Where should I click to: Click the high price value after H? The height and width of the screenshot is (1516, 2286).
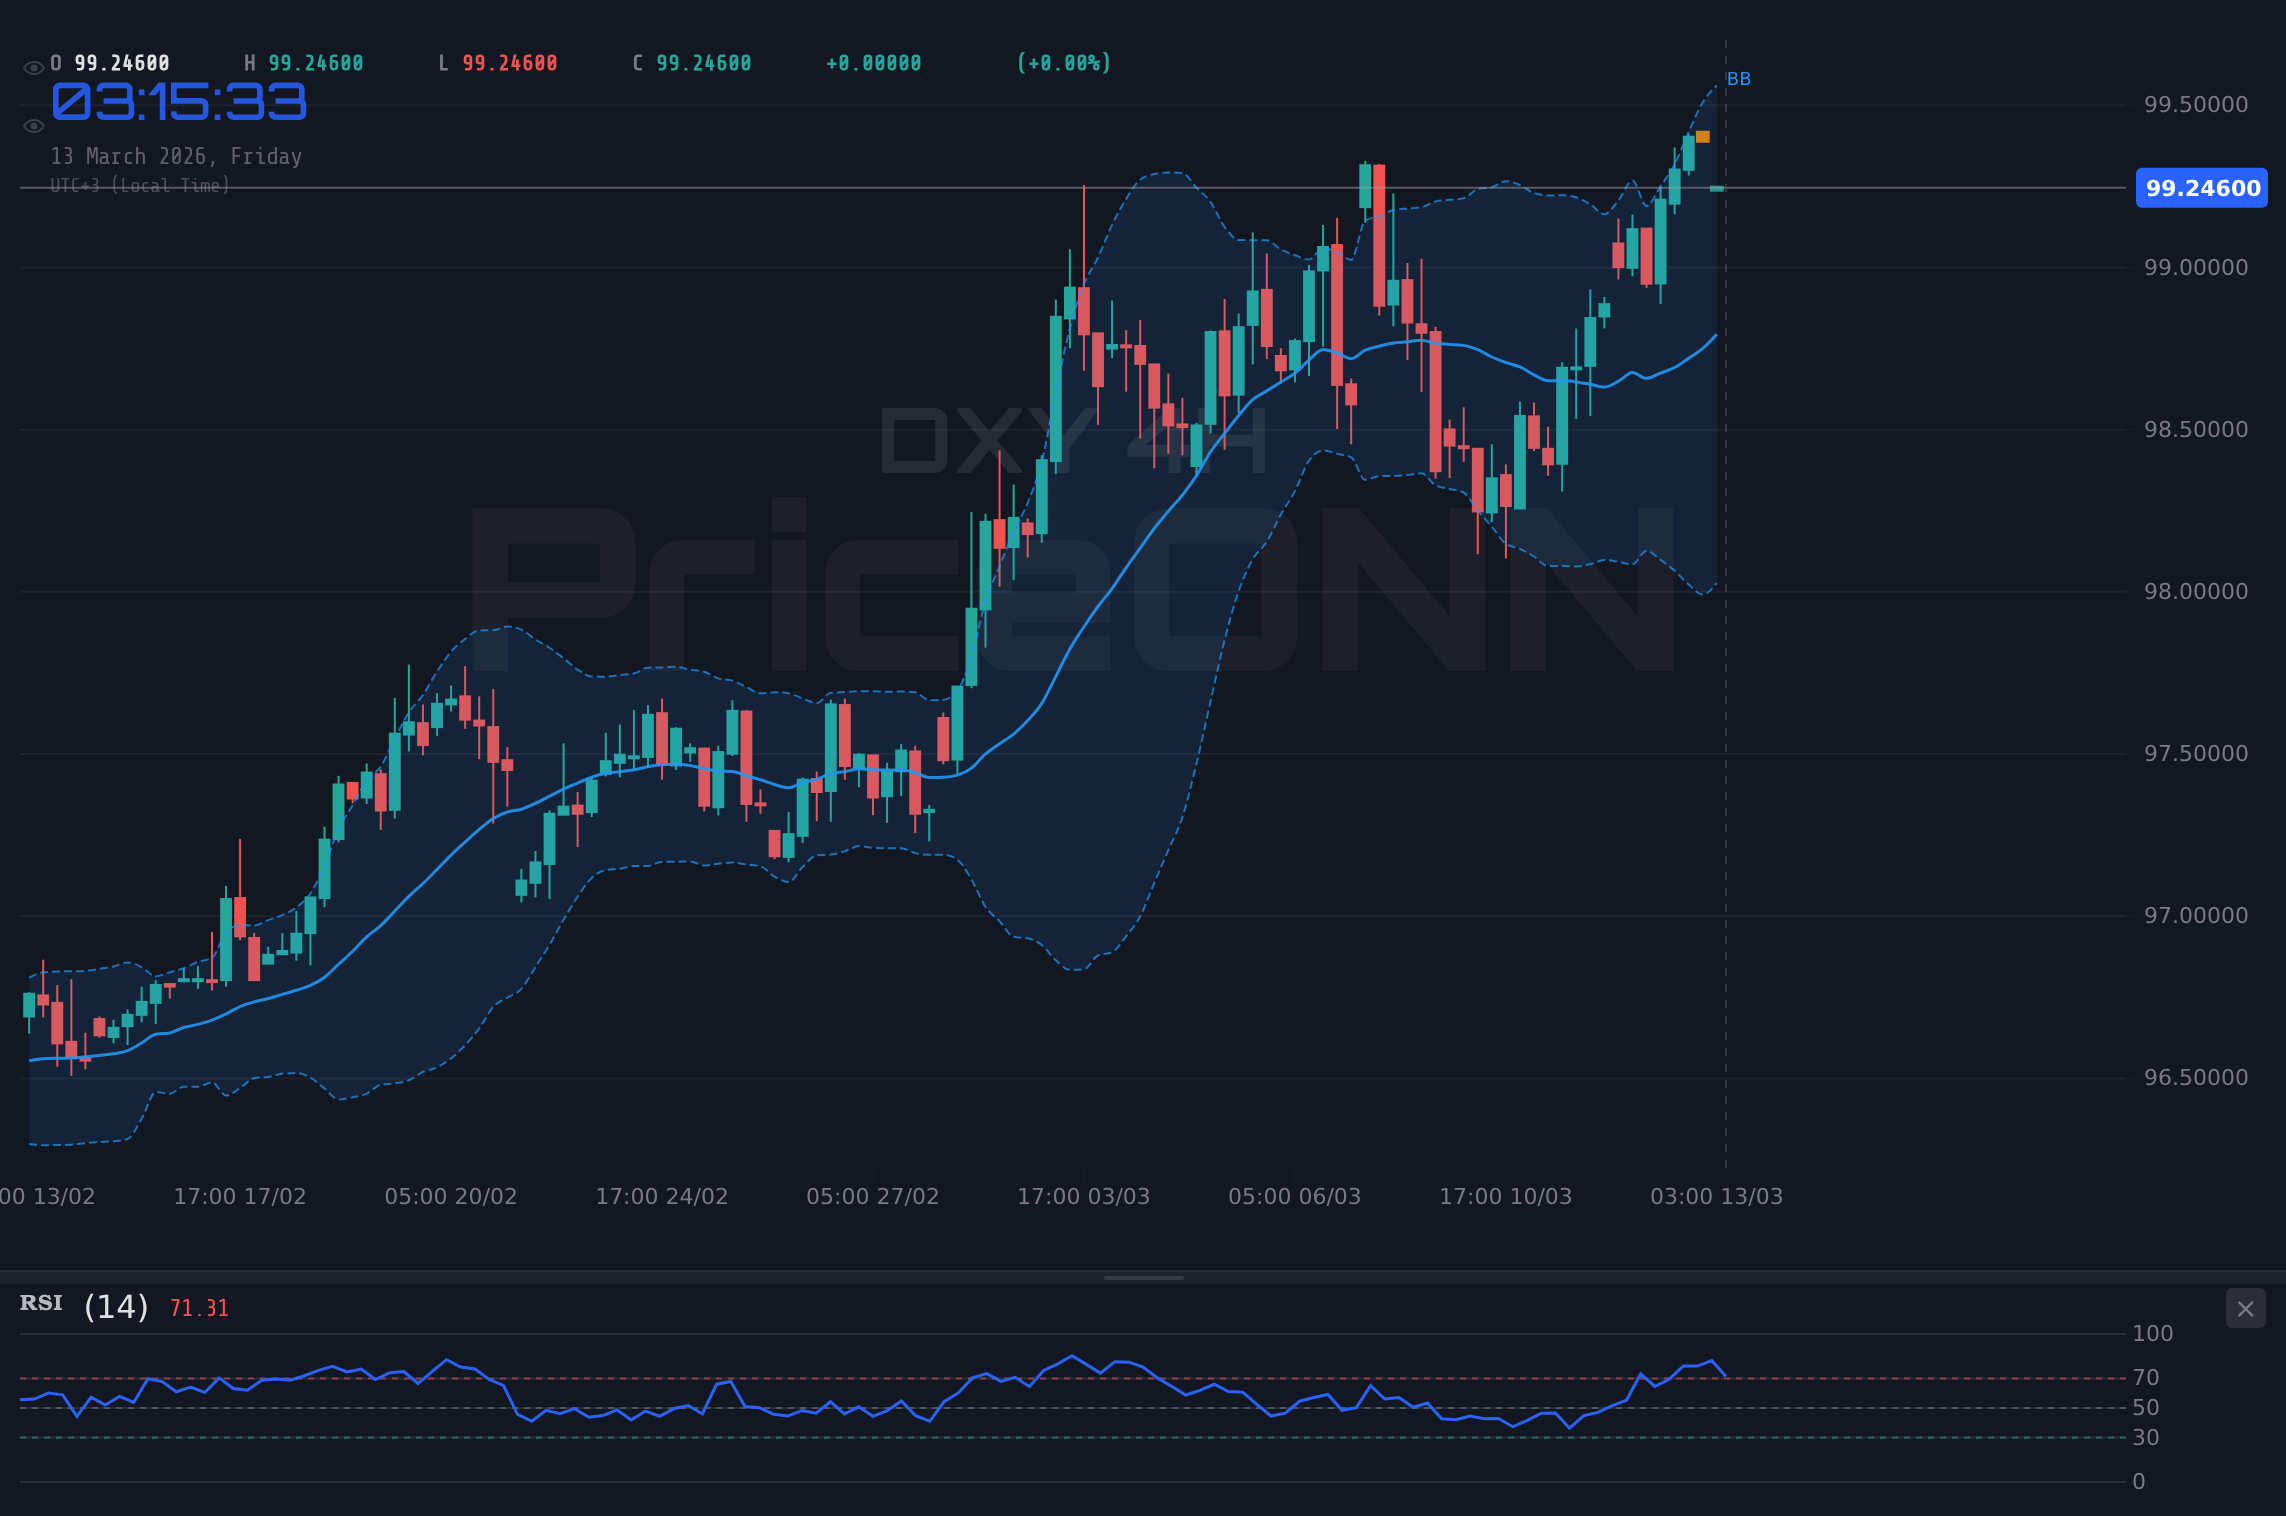[316, 63]
